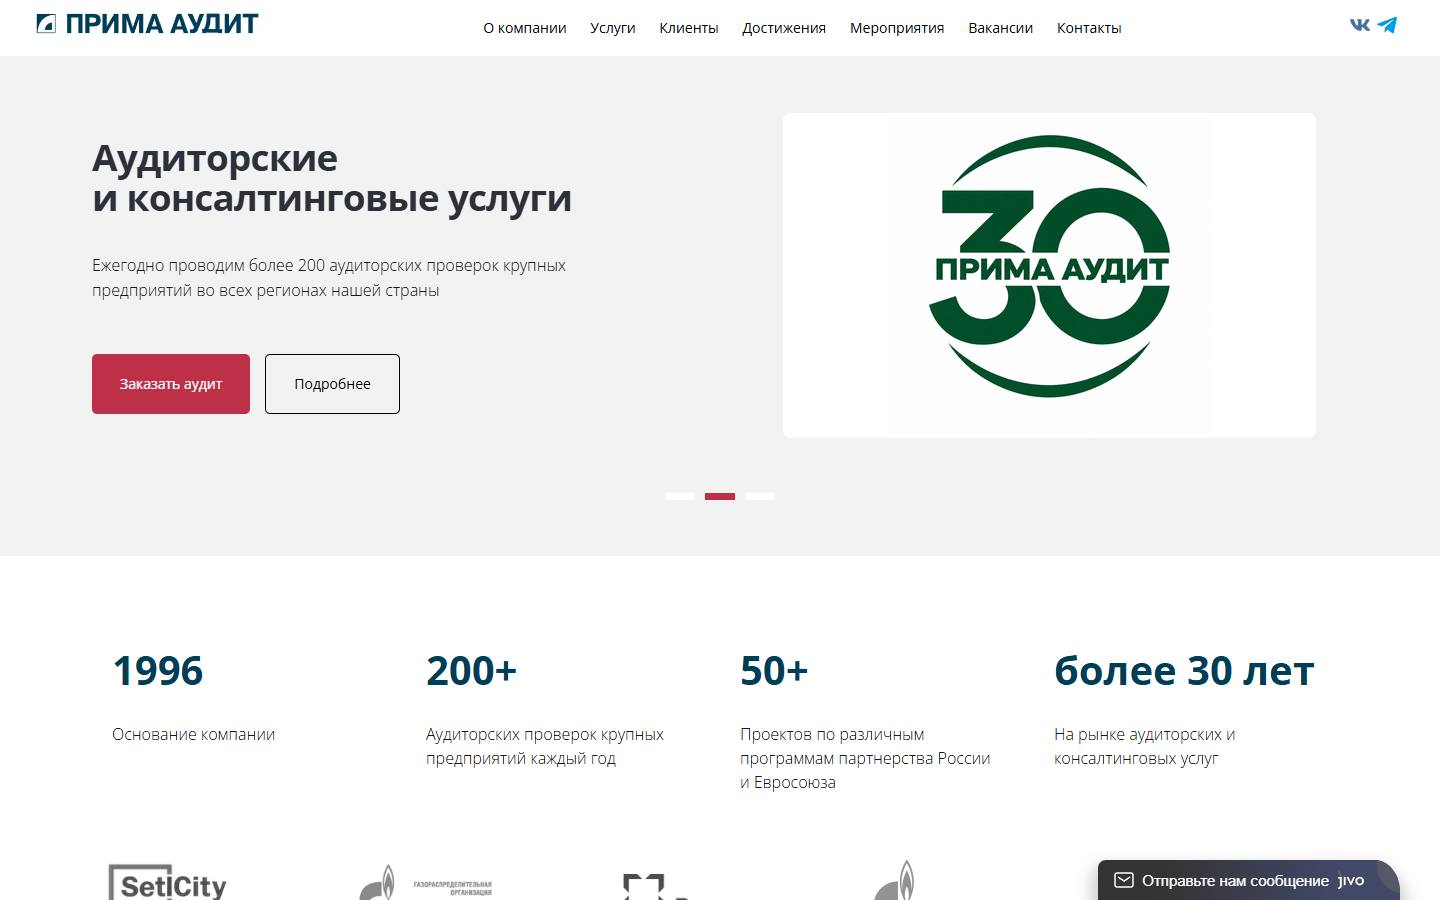Go to Достижения section
This screenshot has width=1440, height=900.
(x=784, y=28)
